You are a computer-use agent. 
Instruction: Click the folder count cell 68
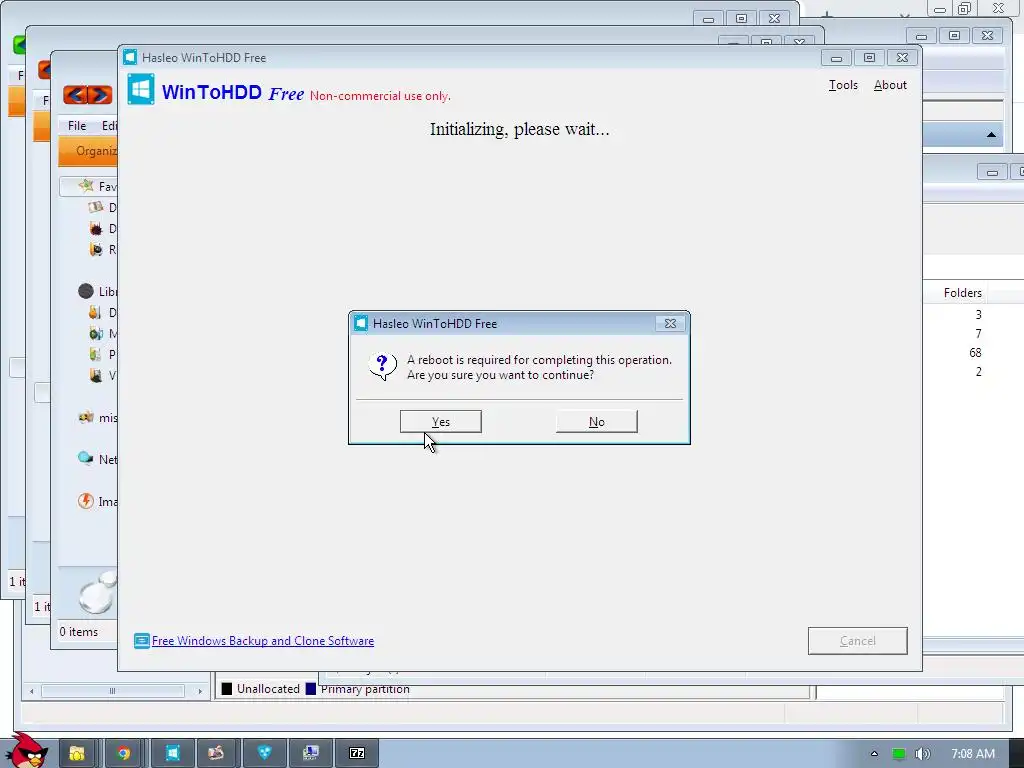coord(975,353)
